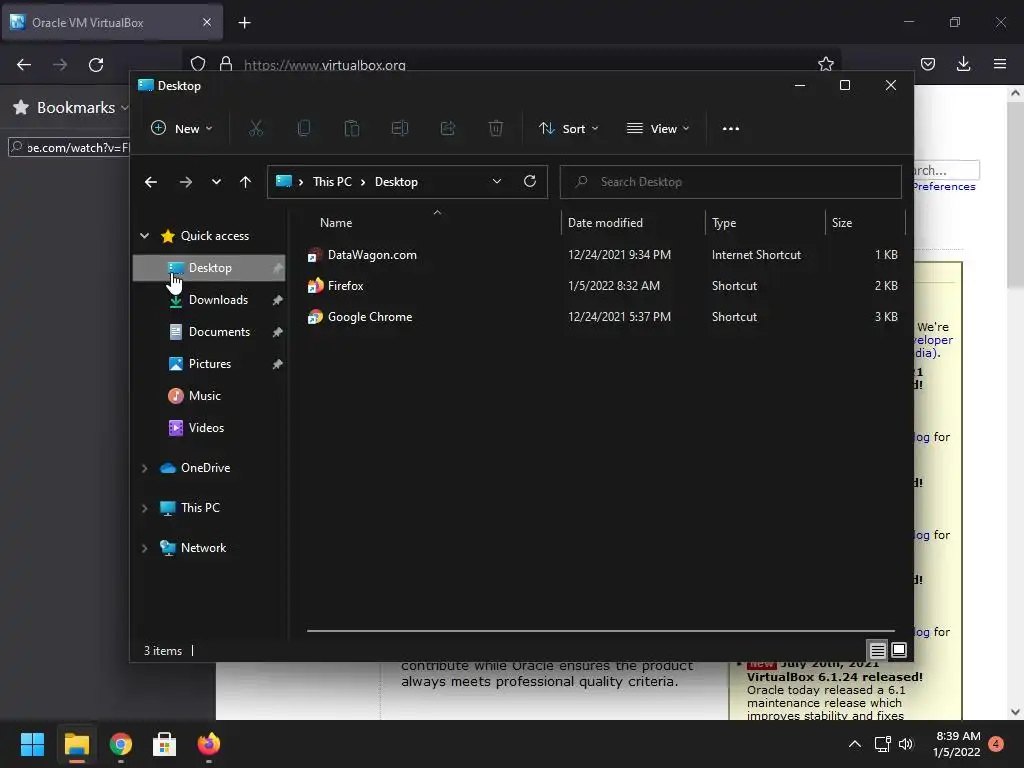Reload the Firefox page
The image size is (1024, 768).
tap(96, 65)
